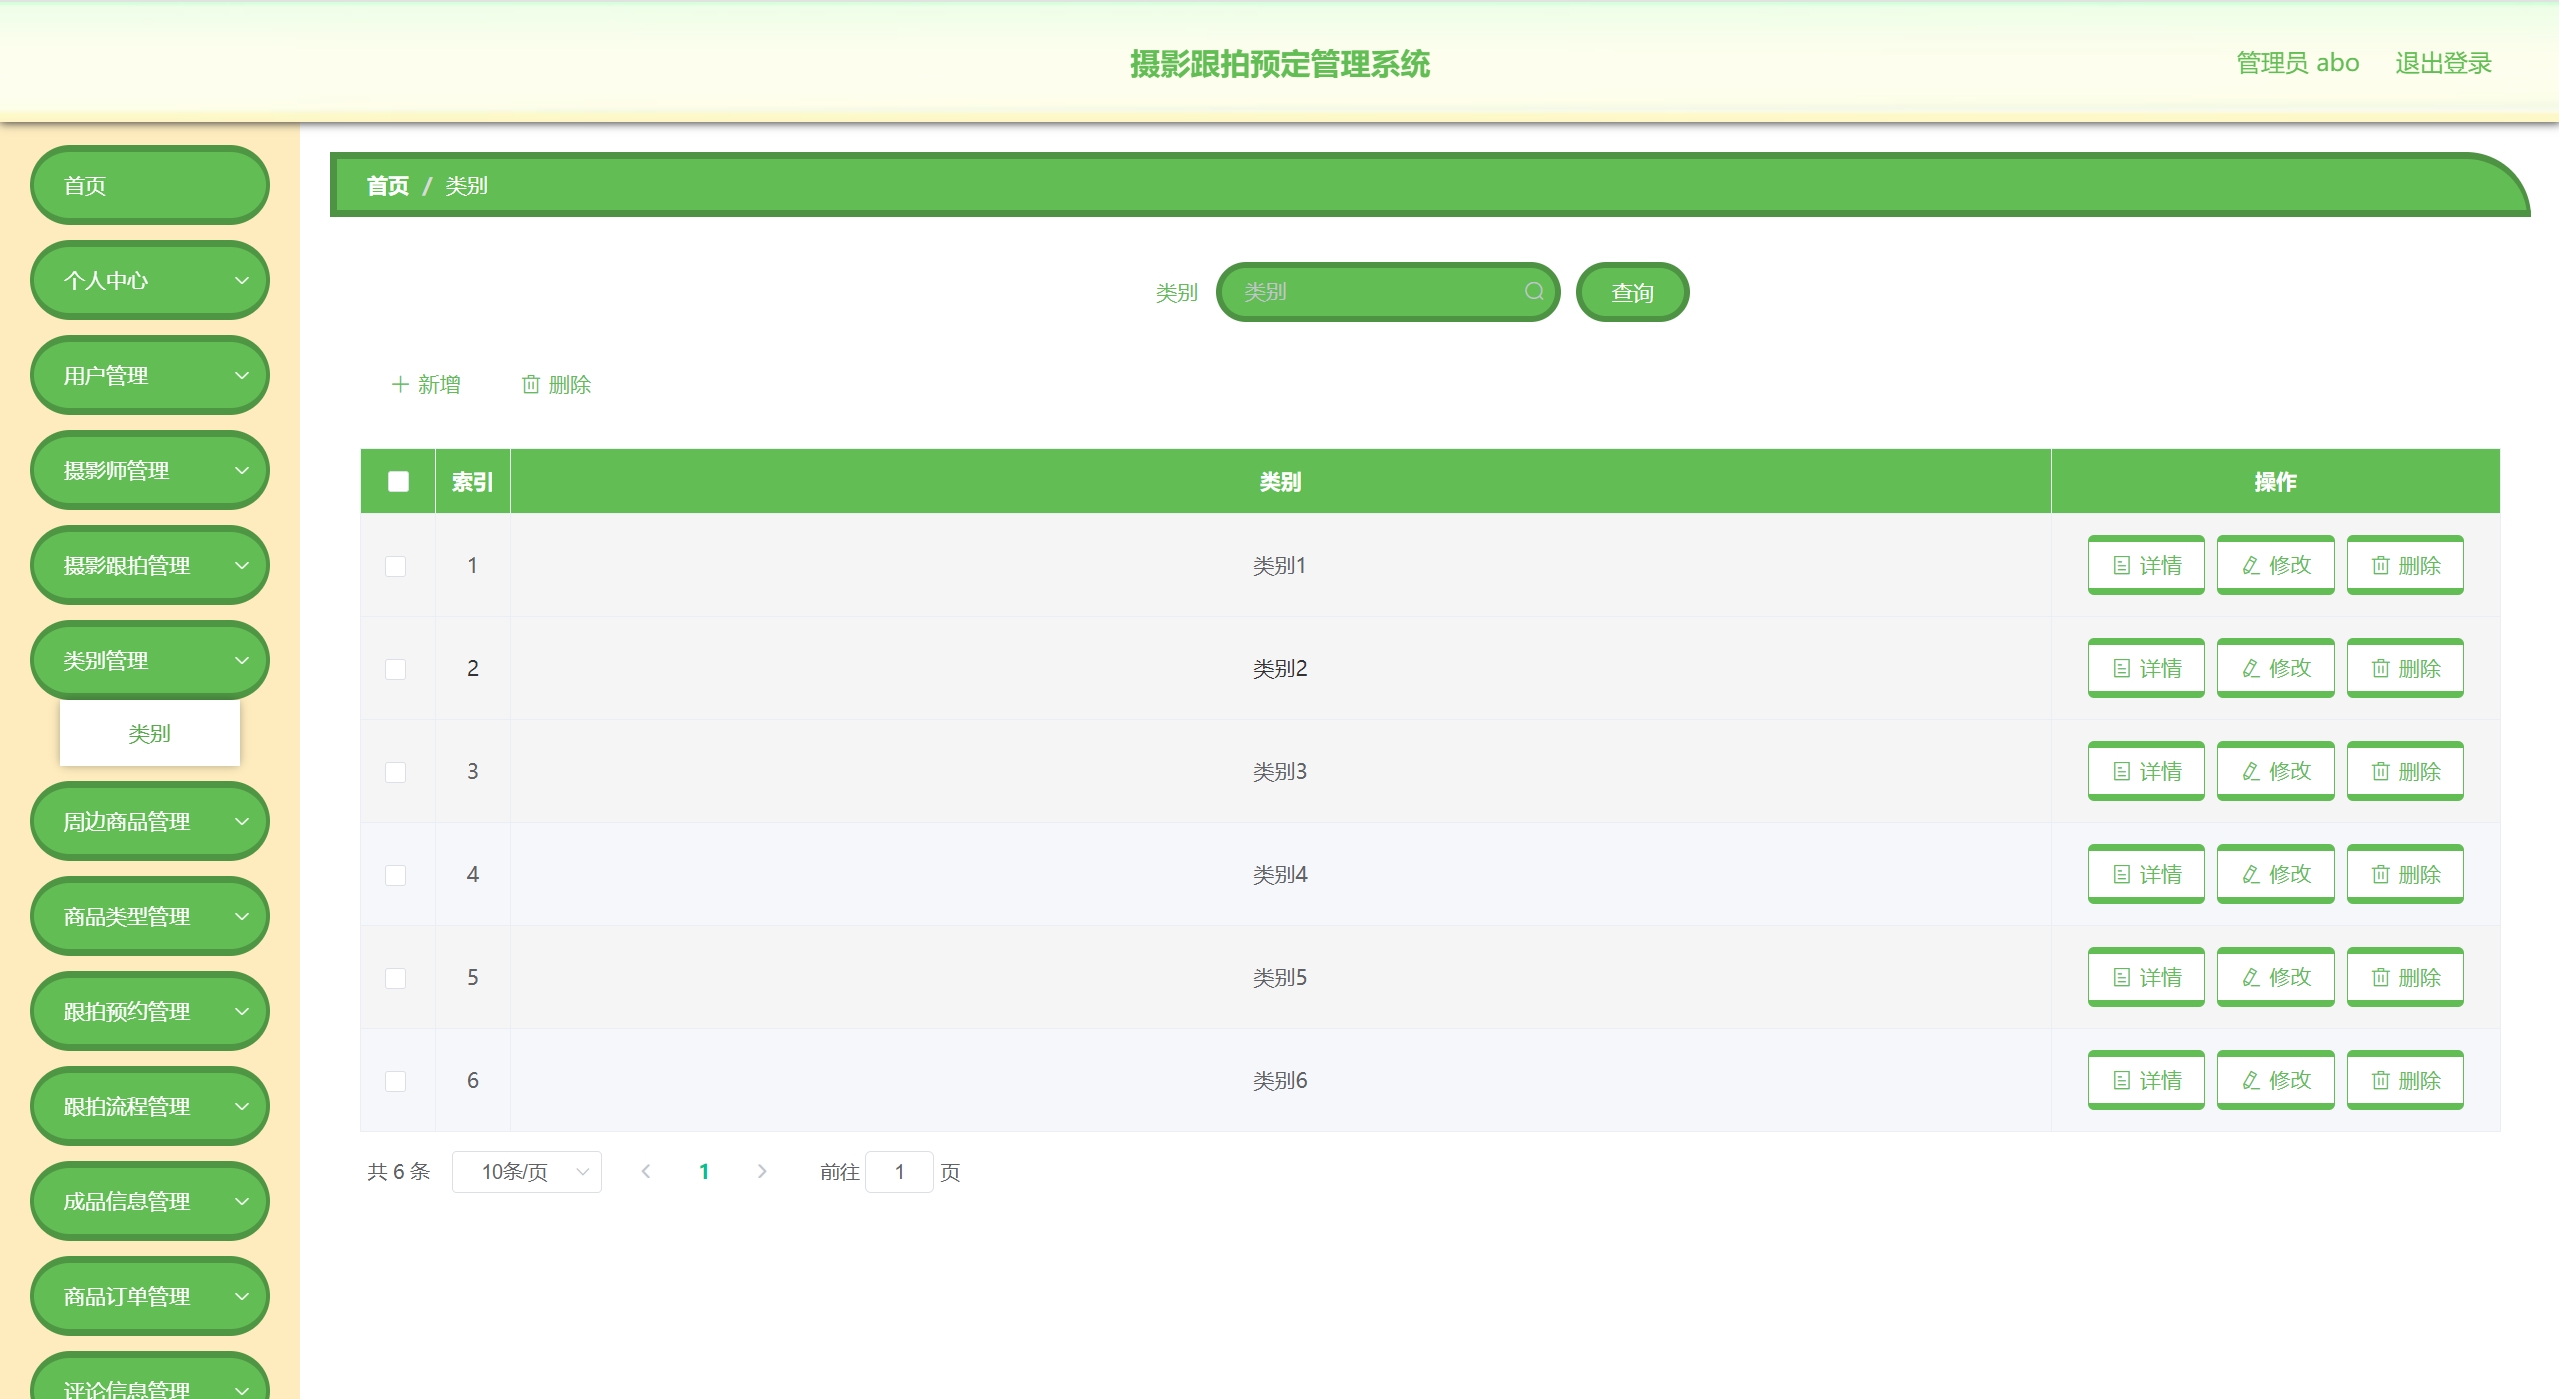Go to 首页 in the sidebar
The height and width of the screenshot is (1399, 2559).
[150, 185]
